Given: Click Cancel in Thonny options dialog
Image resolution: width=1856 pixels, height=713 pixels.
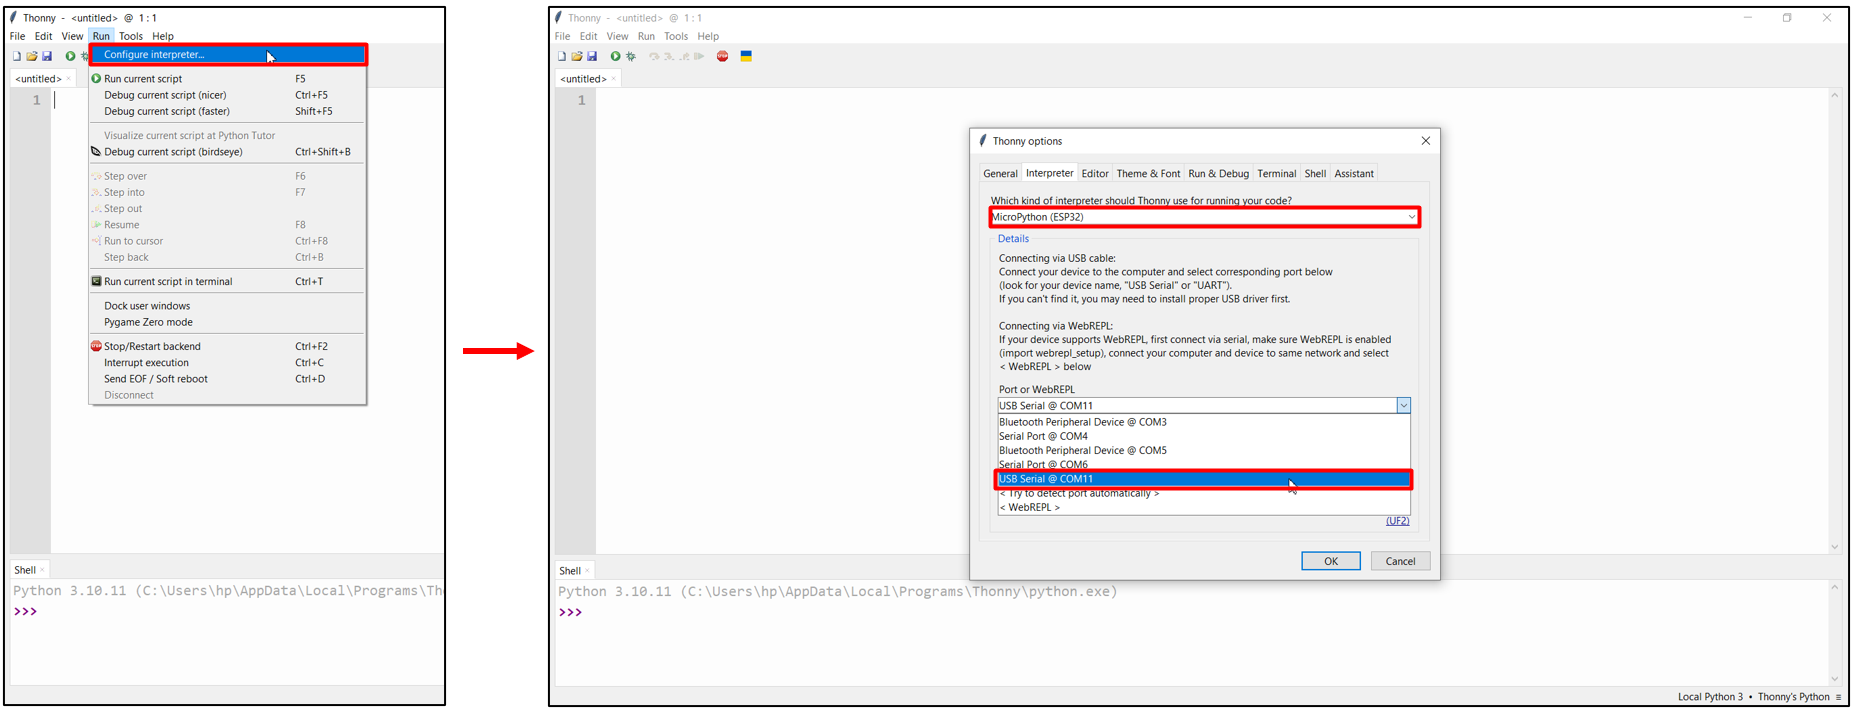Looking at the screenshot, I should [x=1400, y=561].
